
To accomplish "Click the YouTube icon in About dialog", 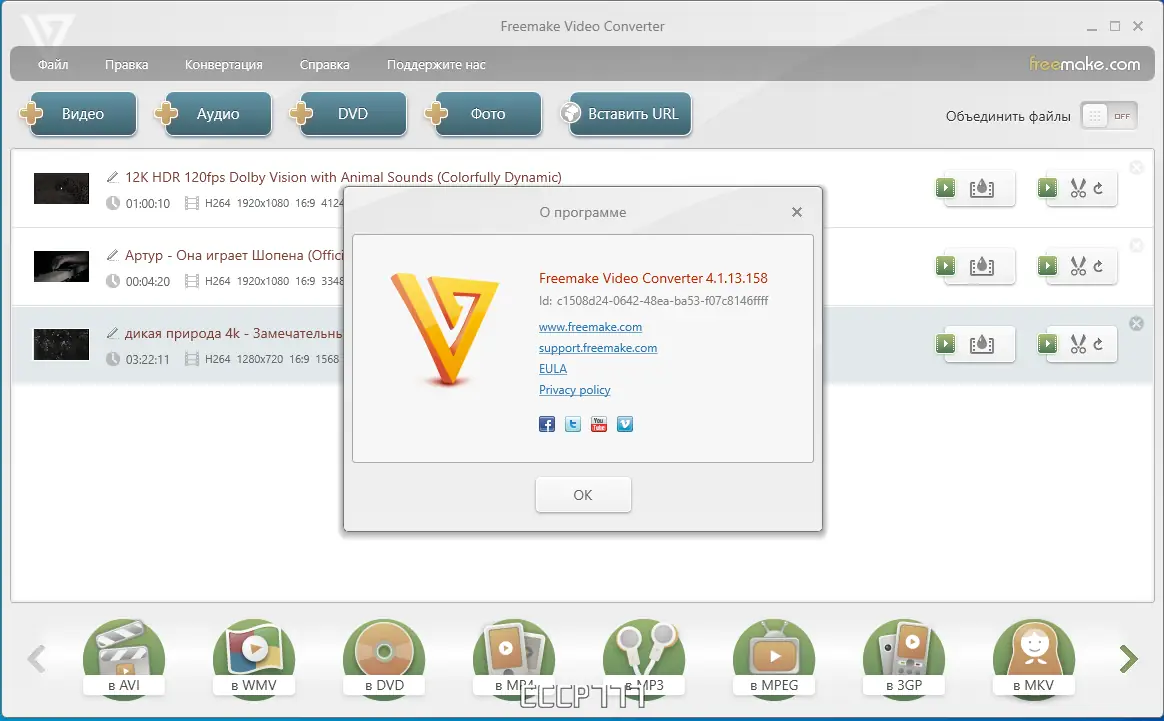I will [598, 424].
